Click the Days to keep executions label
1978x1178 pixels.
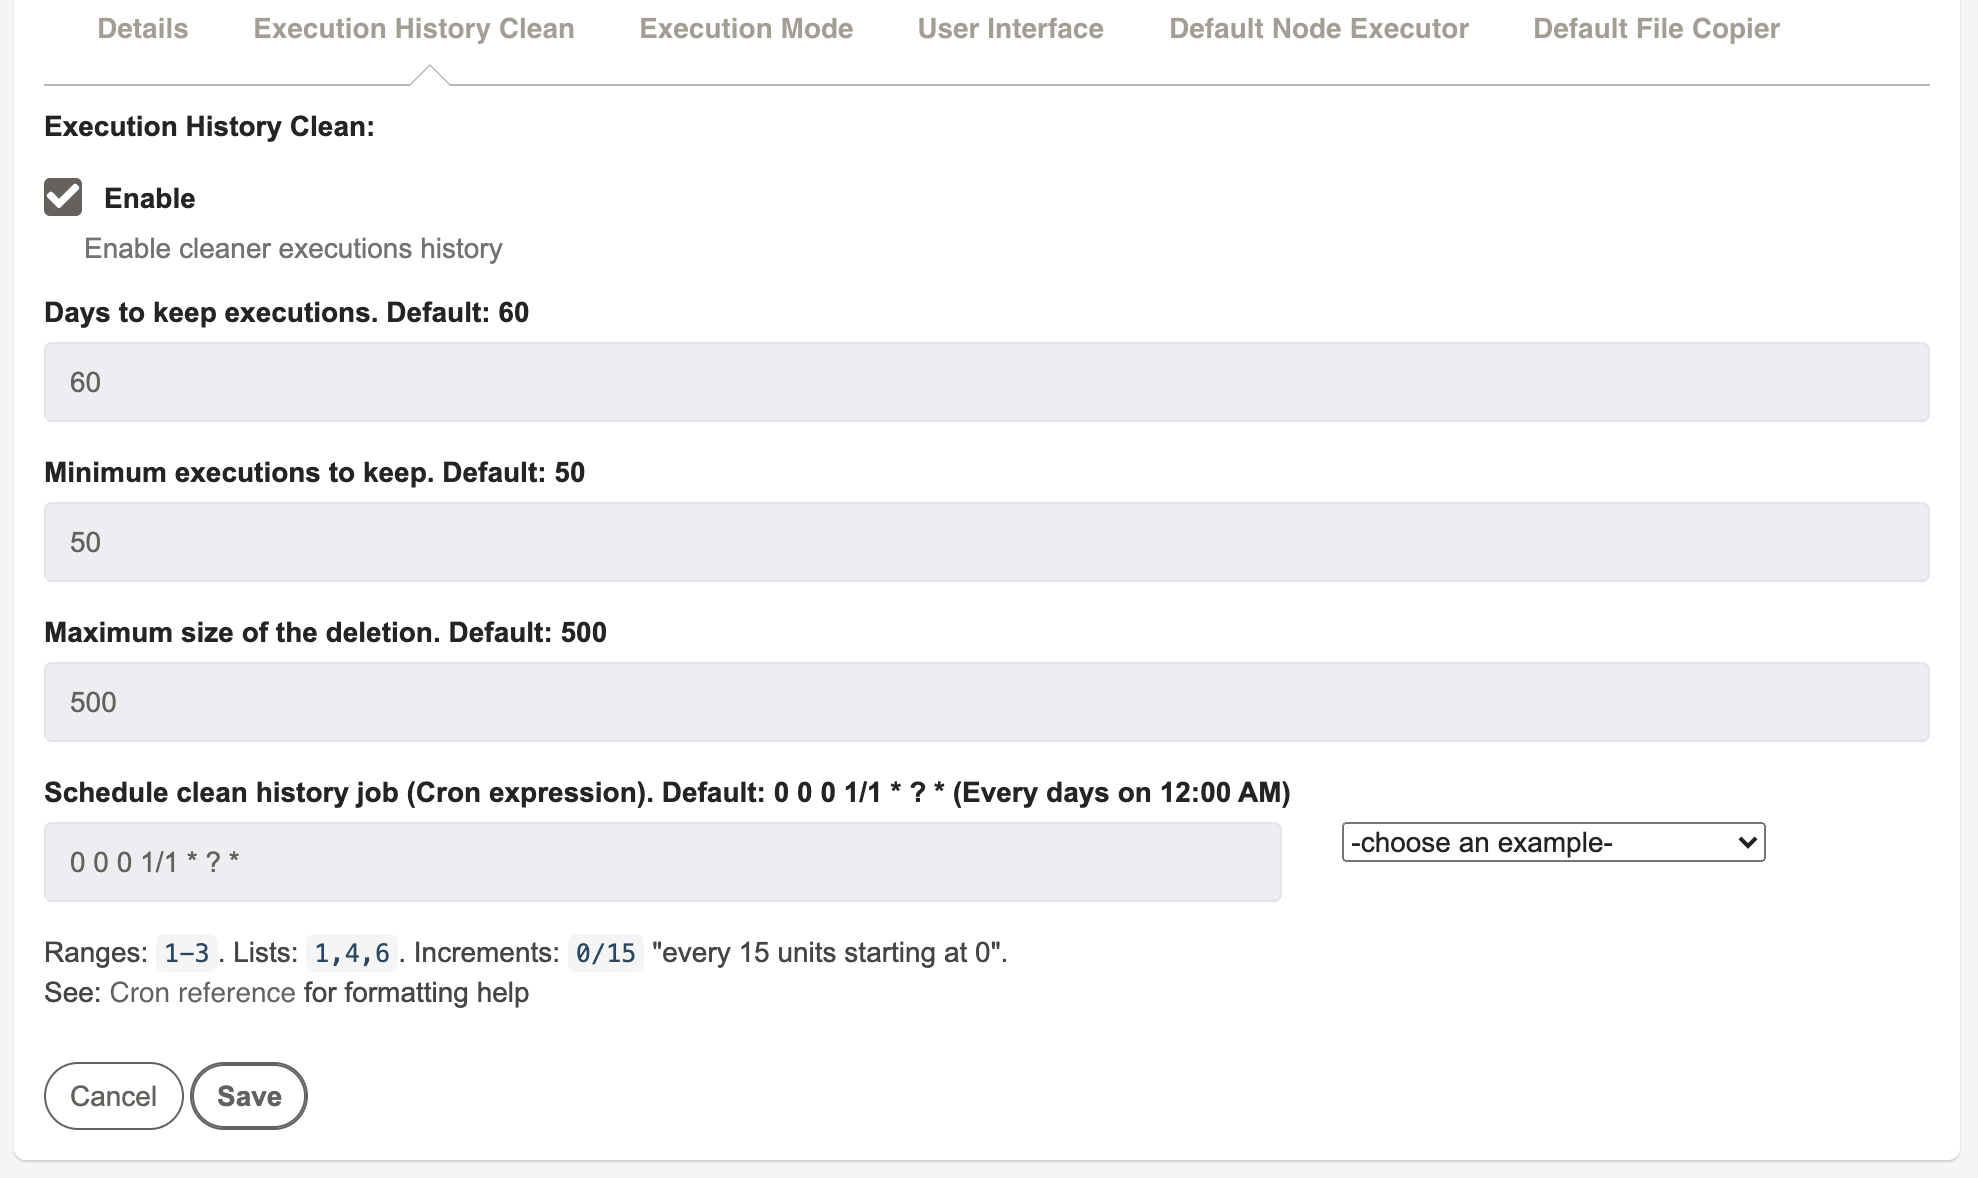point(287,312)
